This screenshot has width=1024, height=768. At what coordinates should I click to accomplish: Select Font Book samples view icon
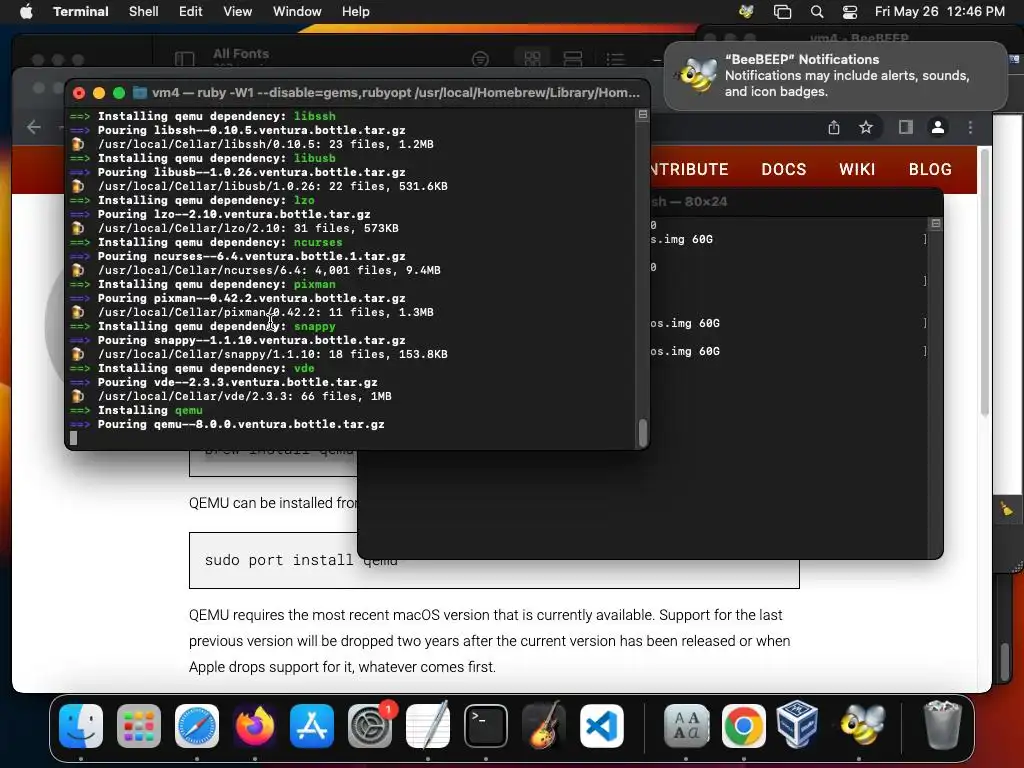(572, 59)
